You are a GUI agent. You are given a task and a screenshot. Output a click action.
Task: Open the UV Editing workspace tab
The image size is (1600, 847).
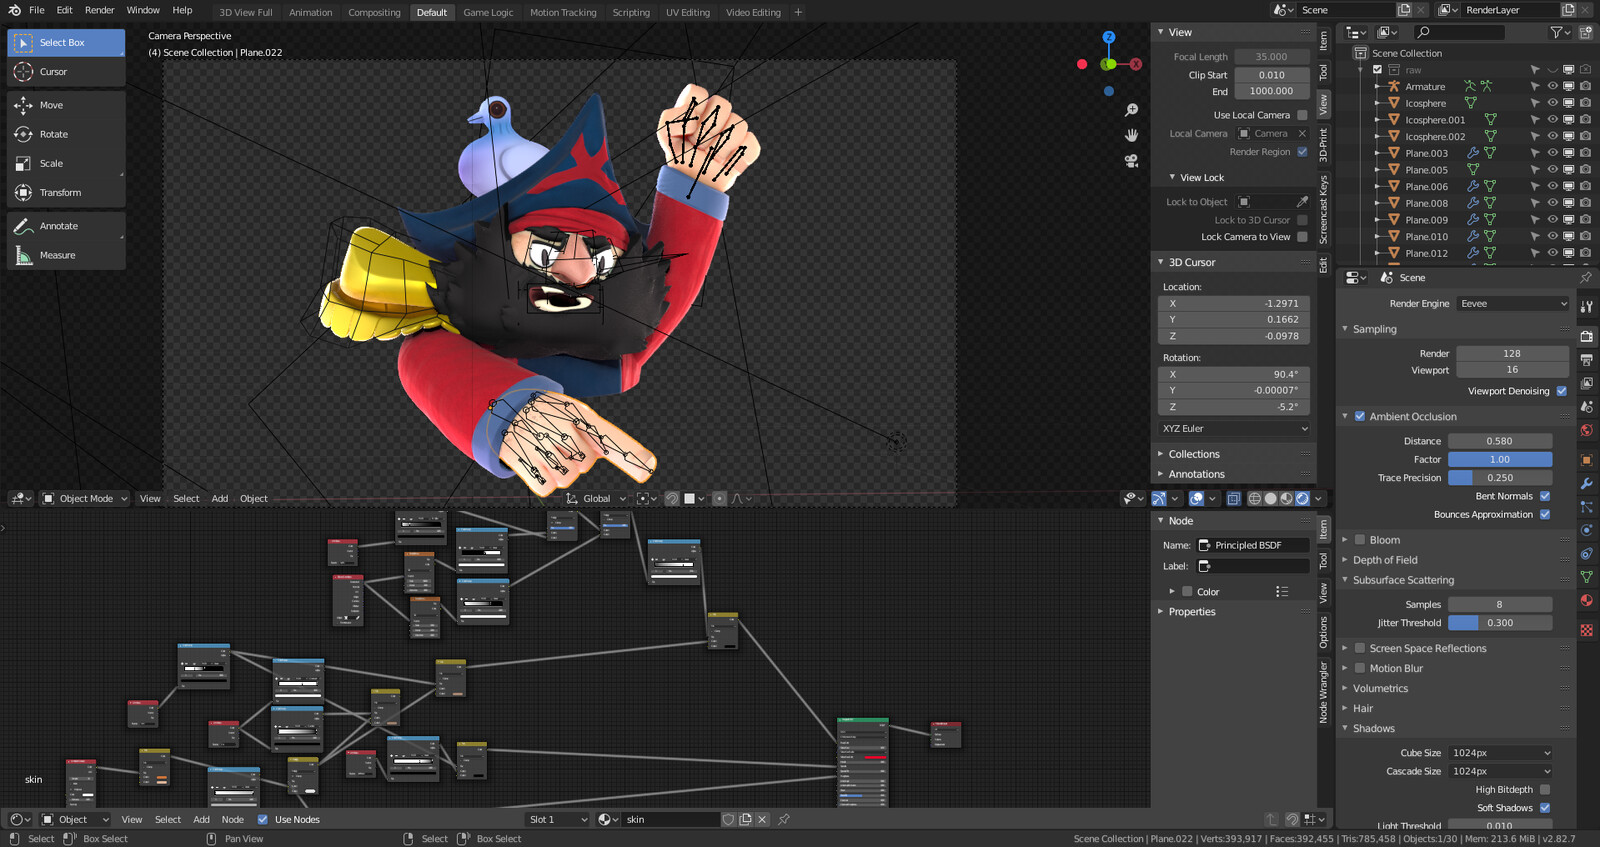(x=688, y=13)
